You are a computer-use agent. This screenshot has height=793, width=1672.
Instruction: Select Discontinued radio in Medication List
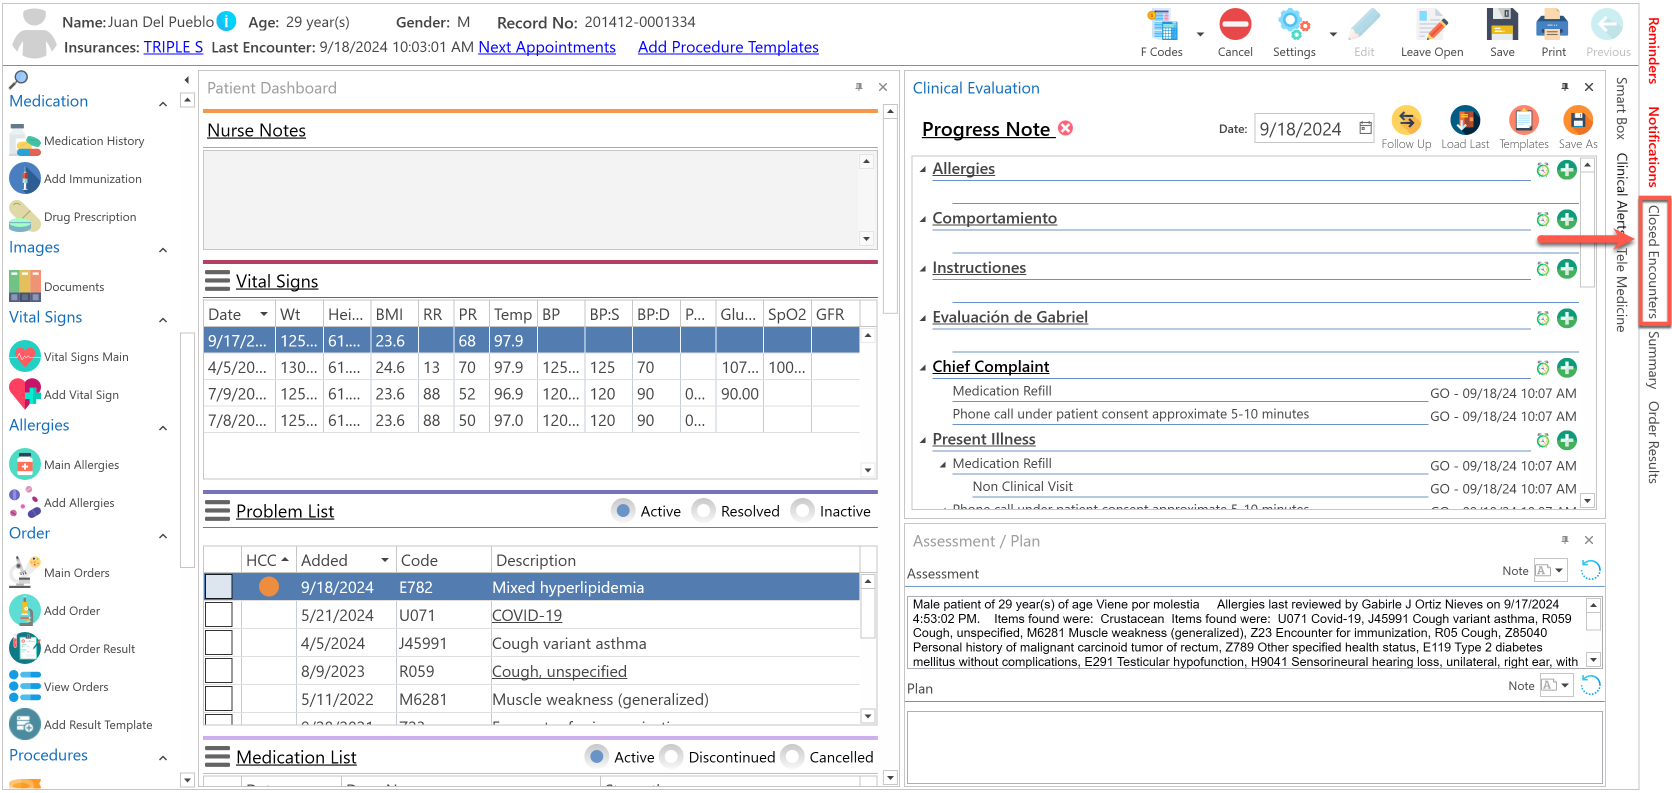672,757
